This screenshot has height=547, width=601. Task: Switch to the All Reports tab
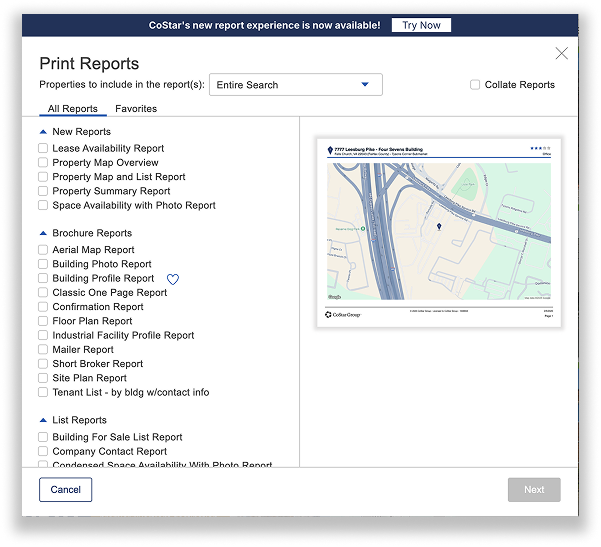click(x=72, y=108)
